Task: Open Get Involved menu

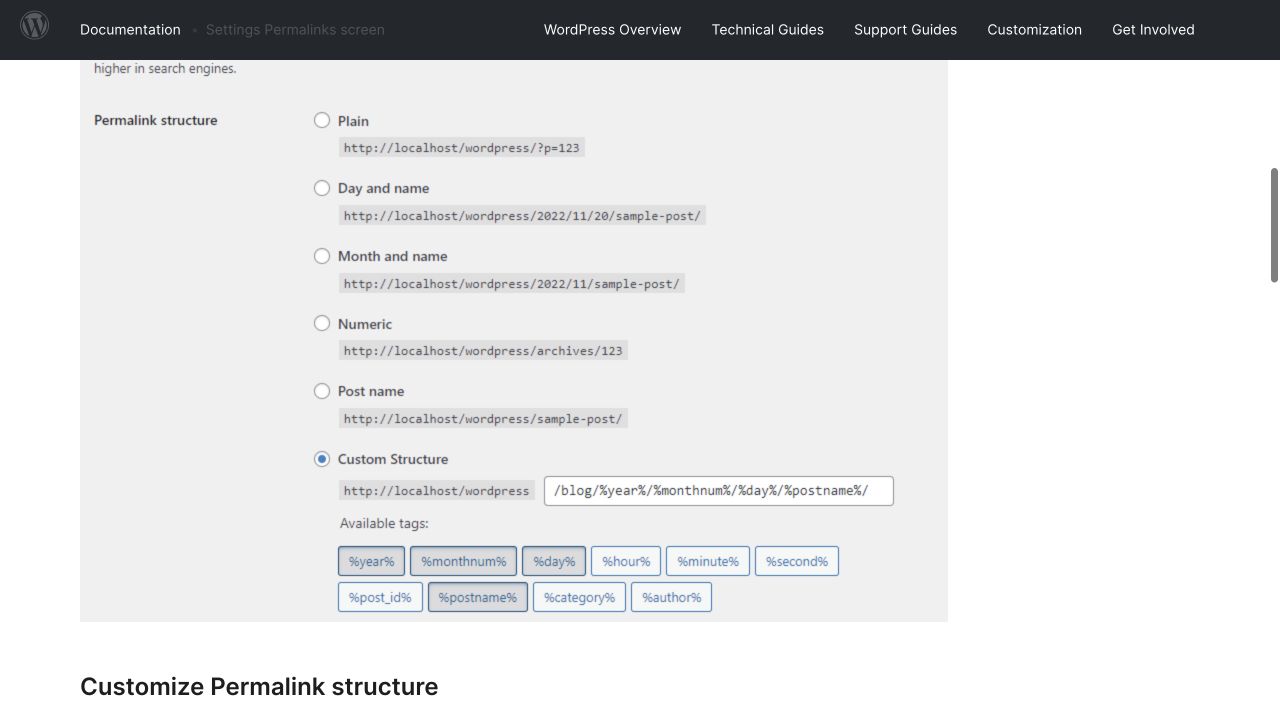Action: 1153,30
